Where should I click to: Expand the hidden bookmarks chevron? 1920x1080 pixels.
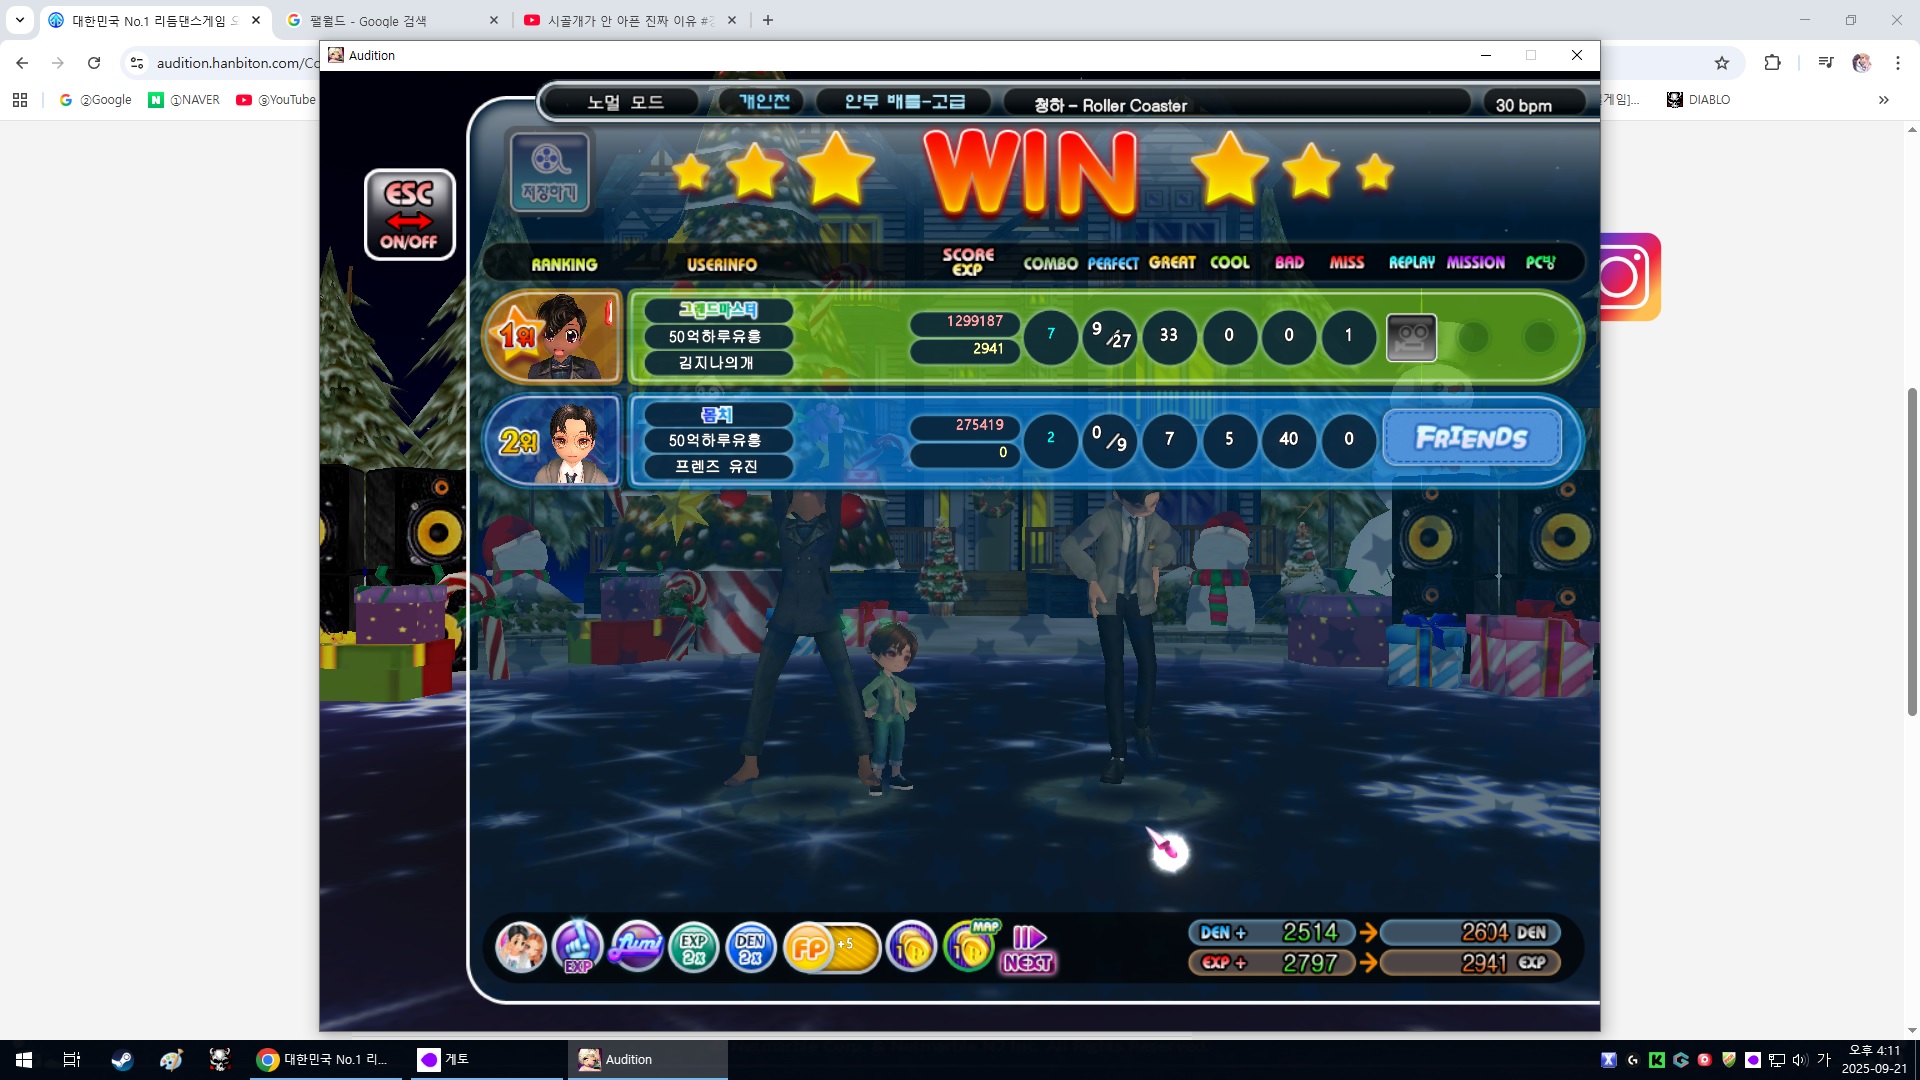(x=1883, y=100)
